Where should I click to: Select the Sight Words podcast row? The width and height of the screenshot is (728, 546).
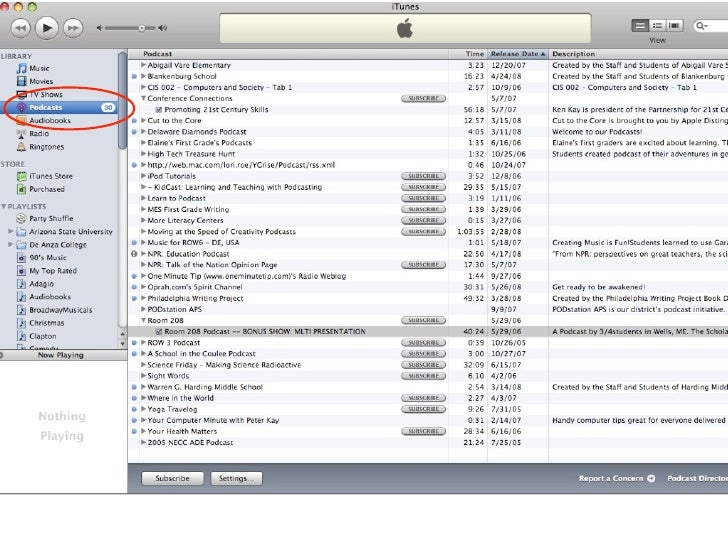428,376
